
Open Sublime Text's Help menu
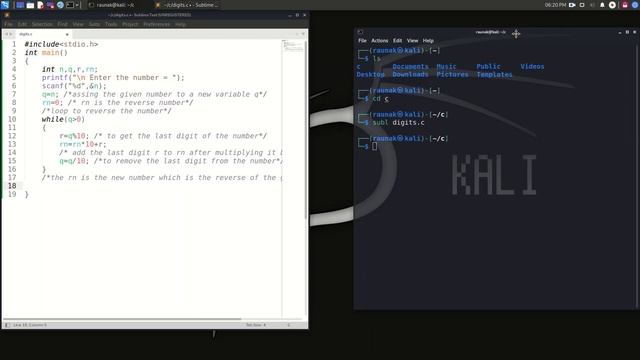coord(180,24)
